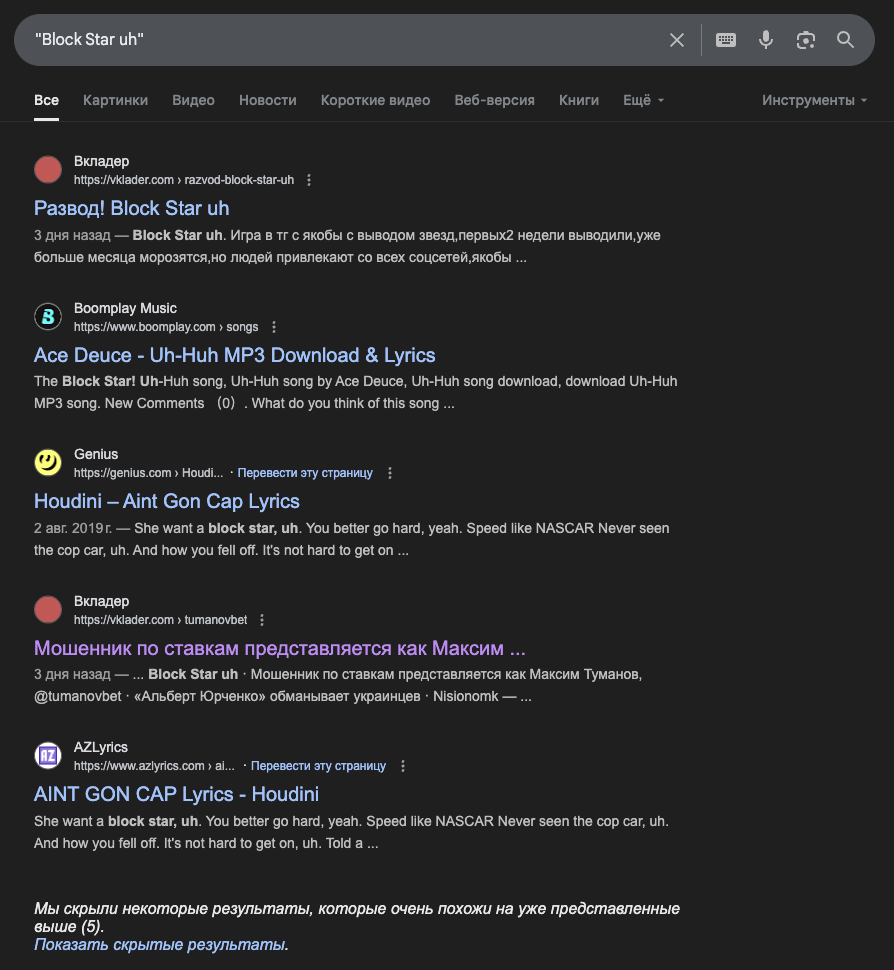Open more options for the Boomplay Music result
894x970 pixels.
pos(274,327)
